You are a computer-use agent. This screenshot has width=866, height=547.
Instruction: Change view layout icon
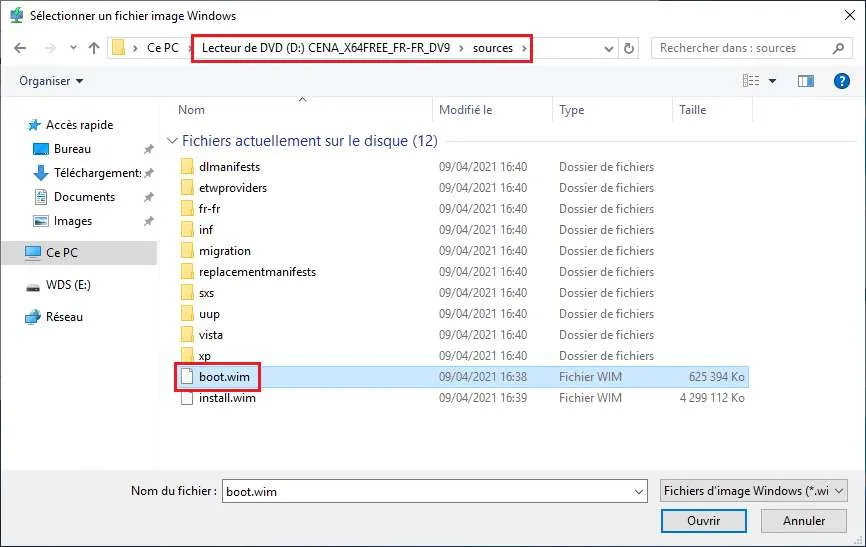751,81
